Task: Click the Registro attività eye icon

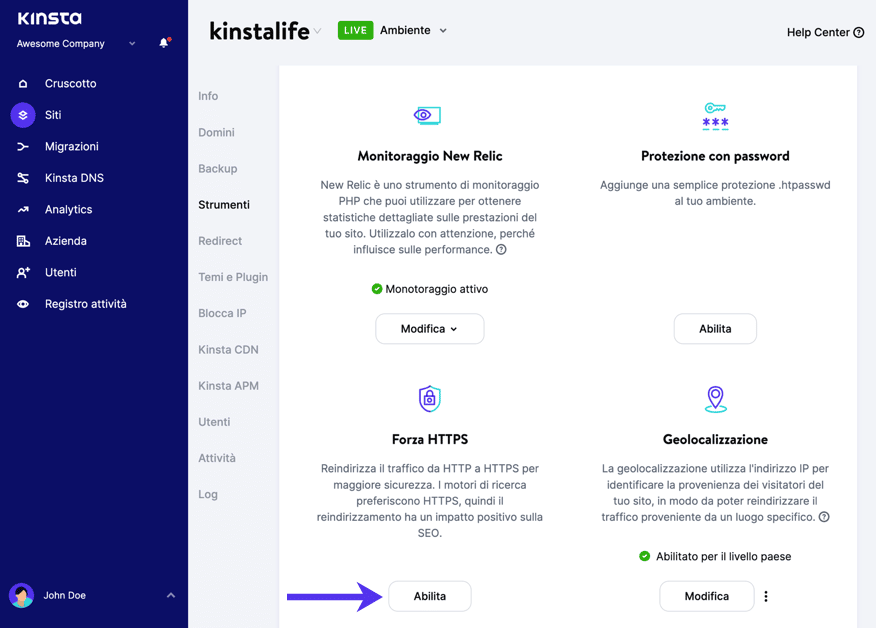Action: click(x=23, y=304)
